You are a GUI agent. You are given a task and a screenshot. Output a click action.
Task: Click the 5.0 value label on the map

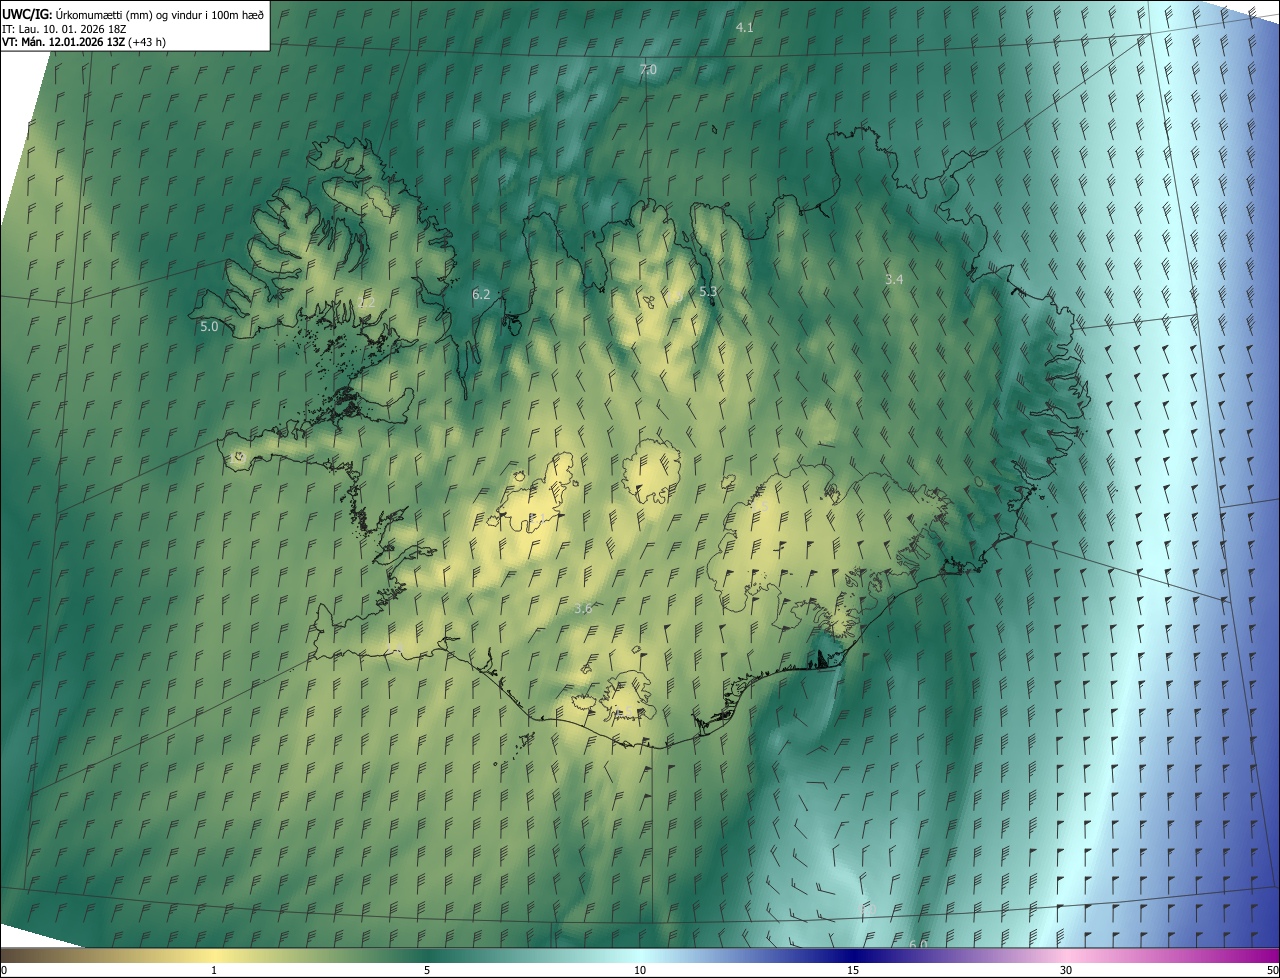click(209, 326)
